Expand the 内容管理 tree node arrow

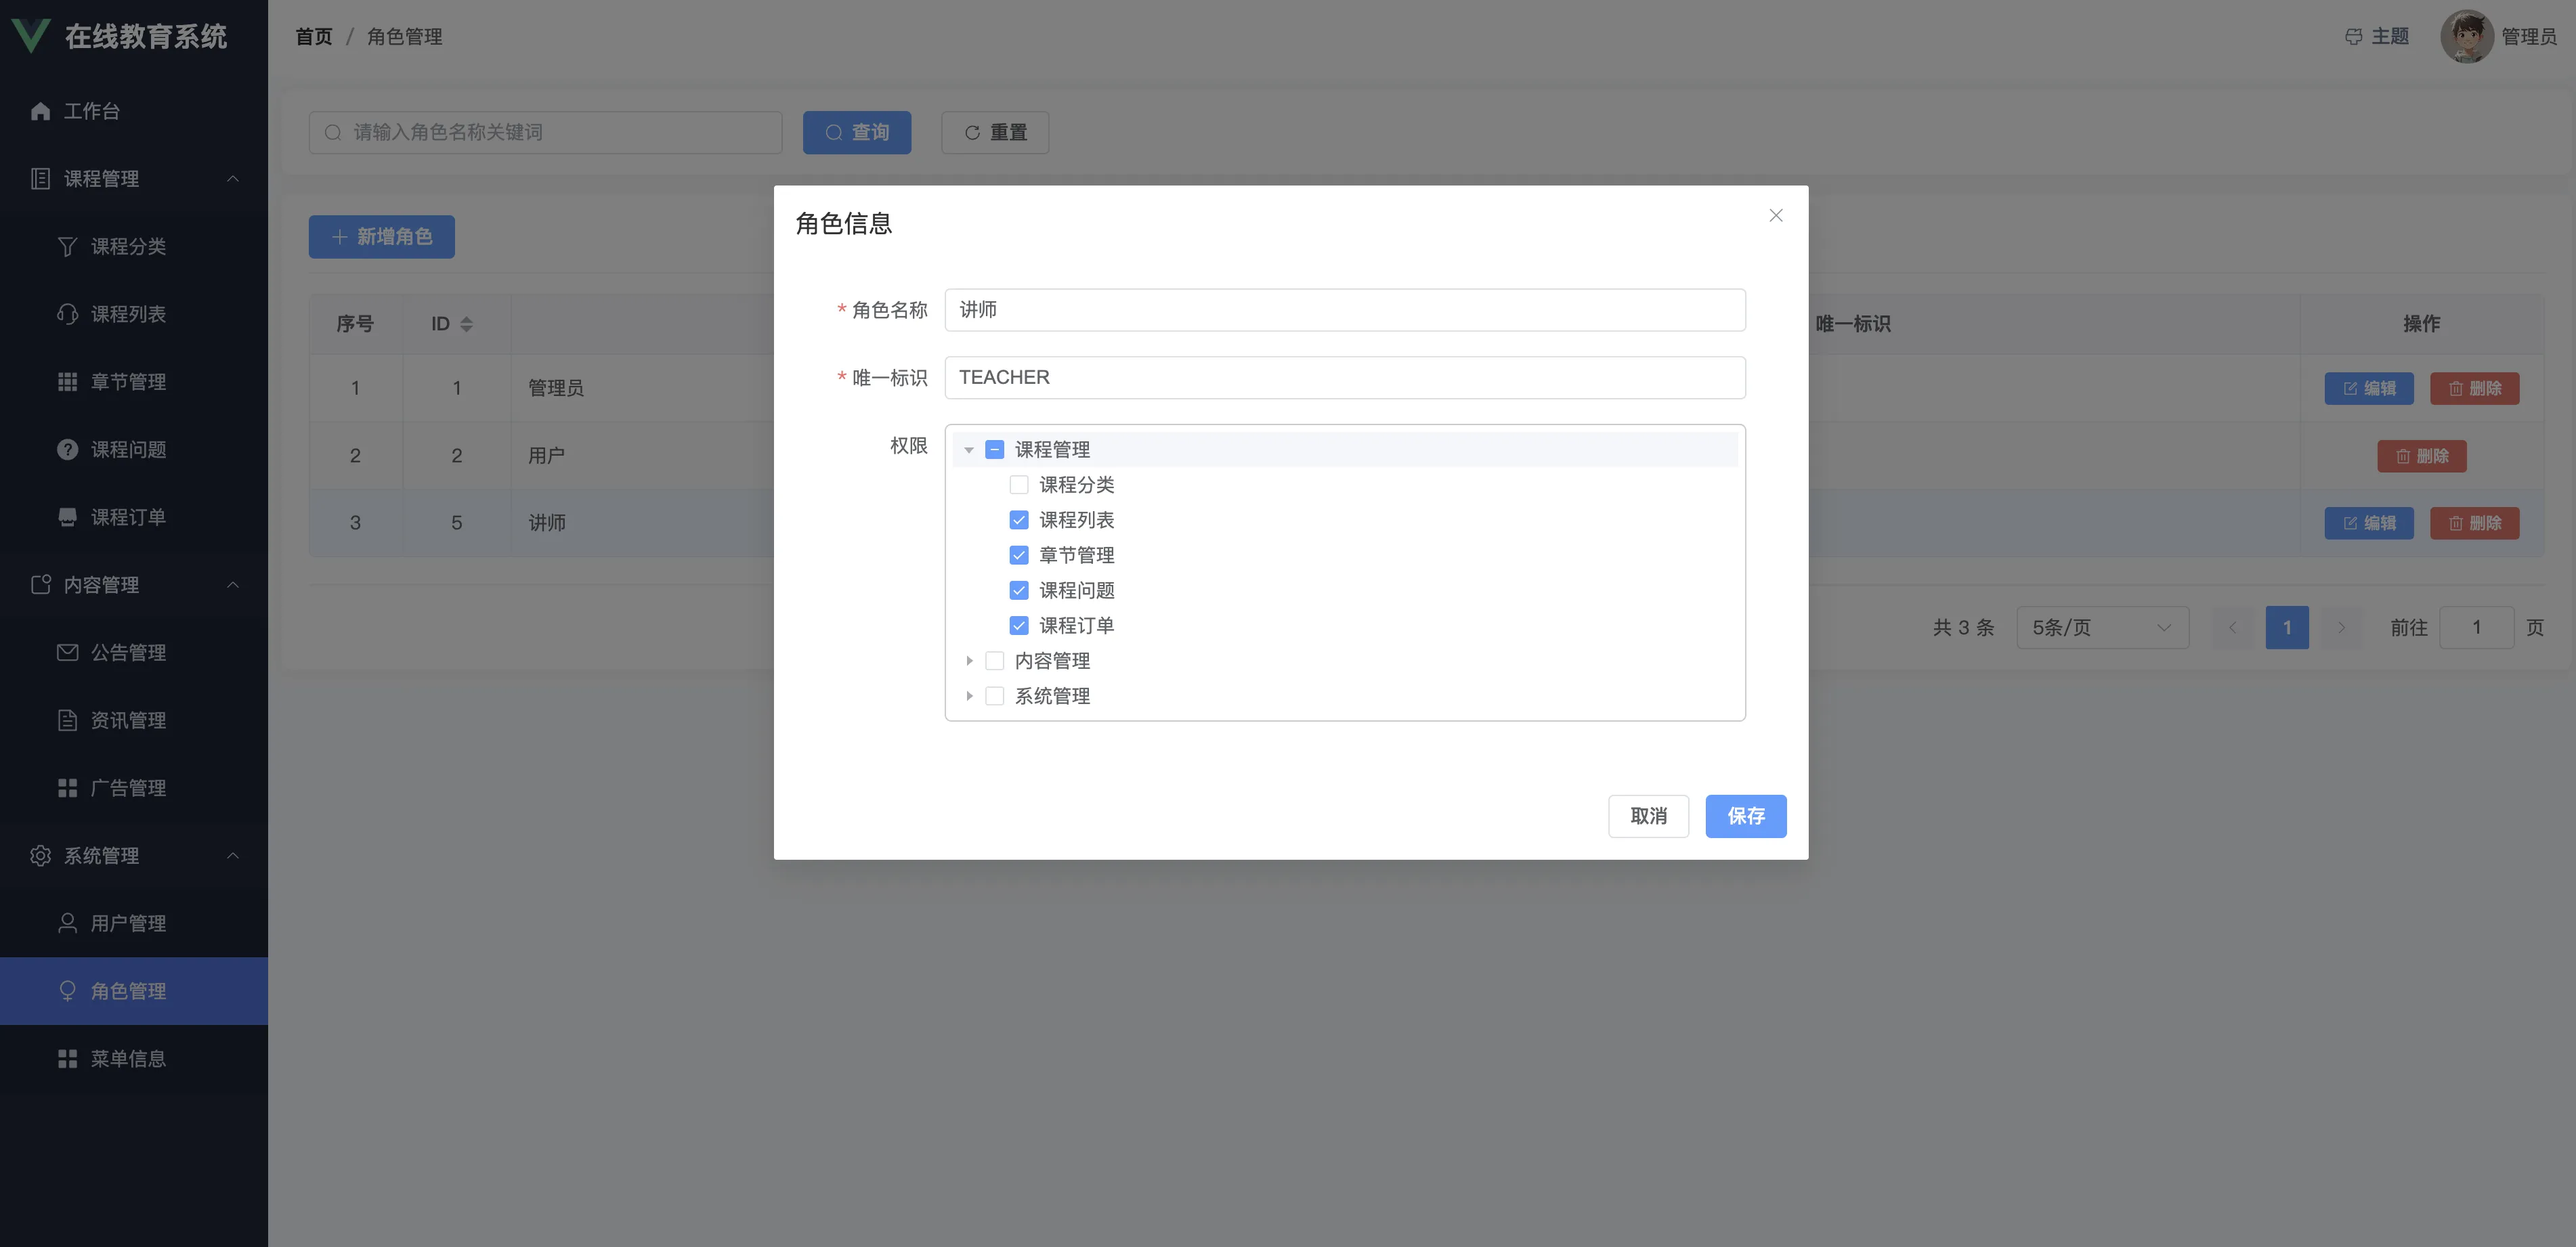(x=969, y=661)
